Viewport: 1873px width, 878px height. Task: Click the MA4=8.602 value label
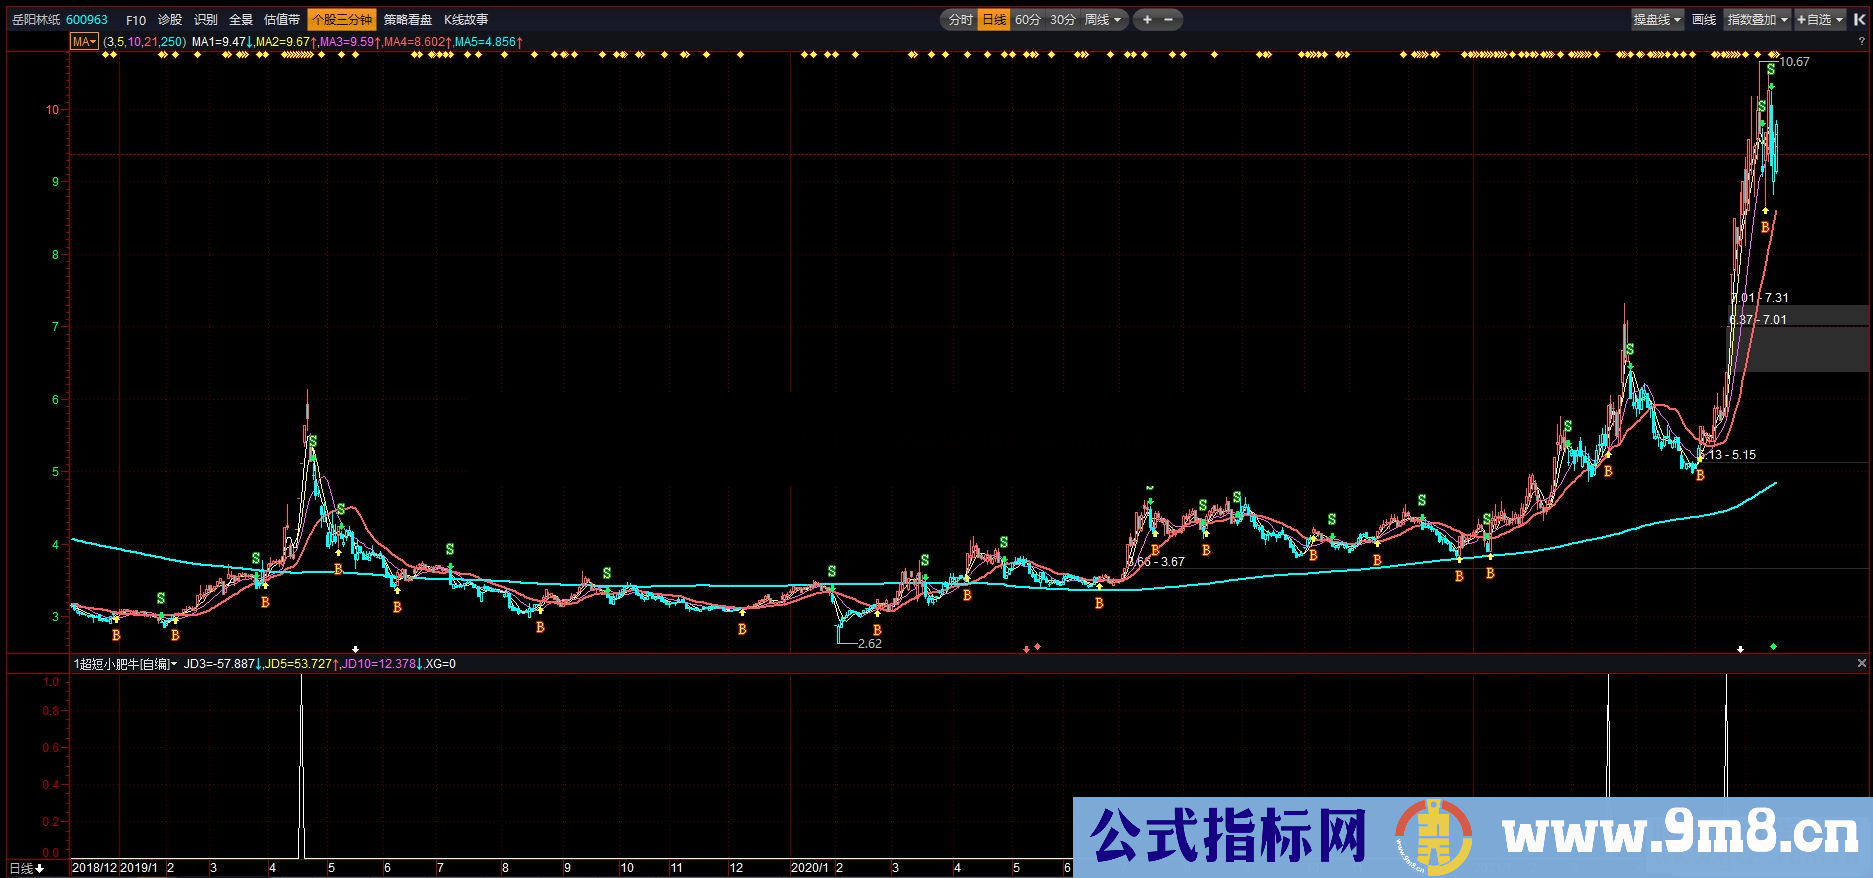[x=414, y=42]
